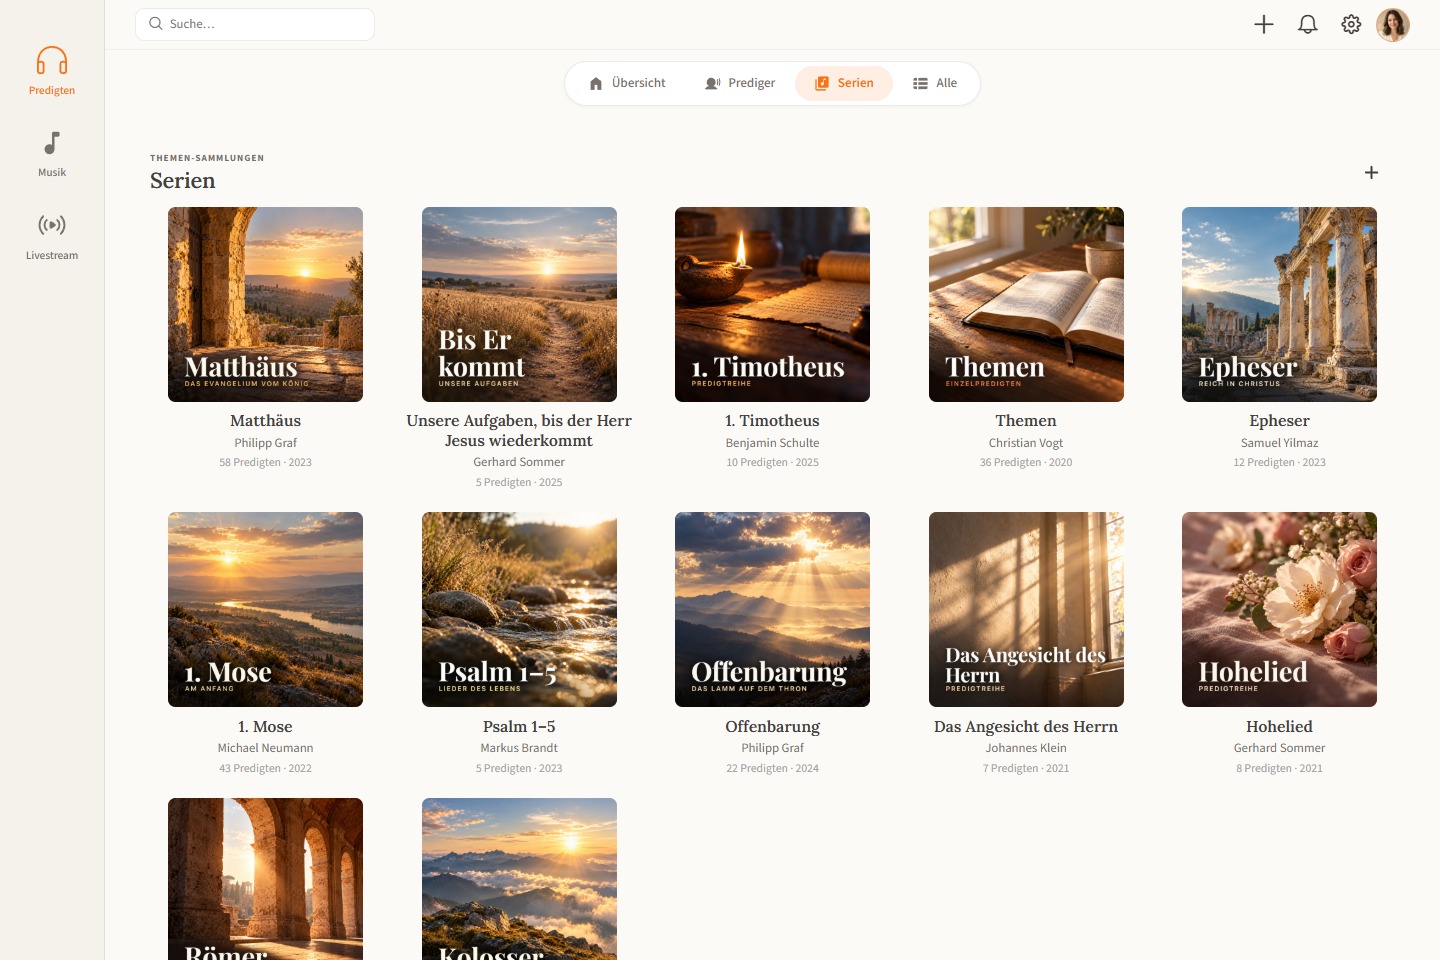Click the 'Das Angesicht des Herrn' title link

point(1026,727)
